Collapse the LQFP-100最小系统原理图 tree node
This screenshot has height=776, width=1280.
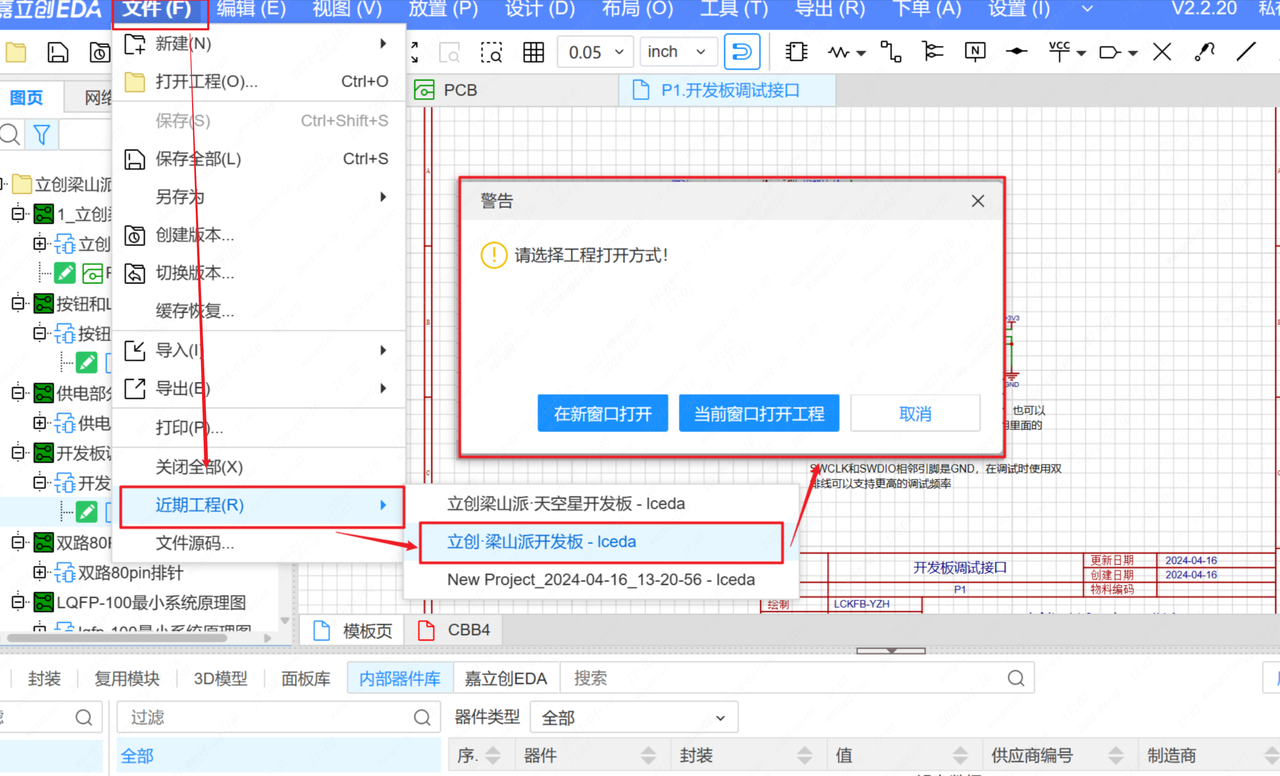(x=18, y=602)
